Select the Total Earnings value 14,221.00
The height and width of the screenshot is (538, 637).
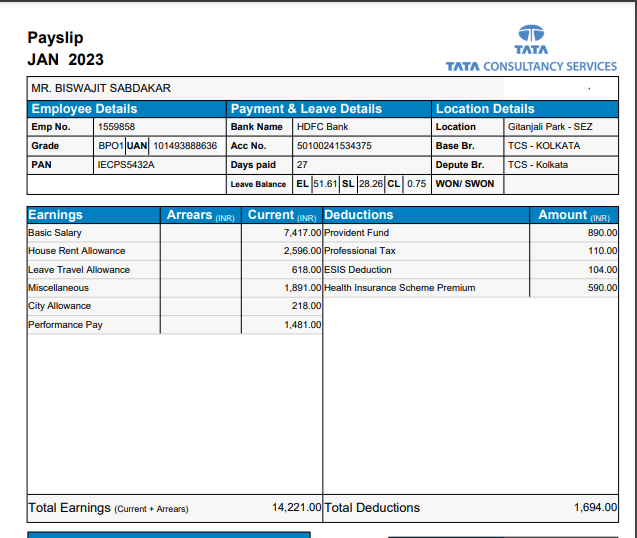296,508
